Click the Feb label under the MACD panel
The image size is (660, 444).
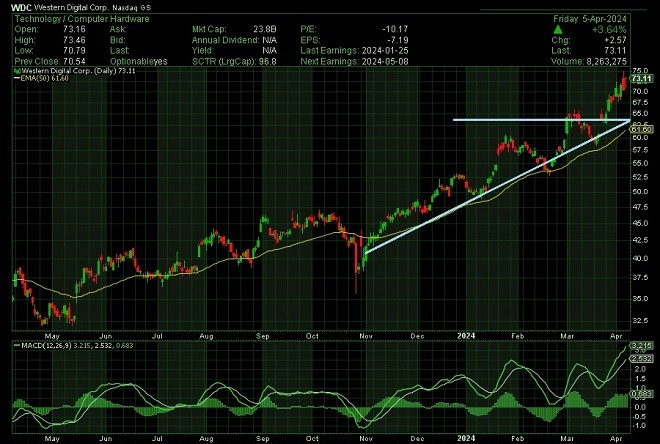tap(517, 439)
